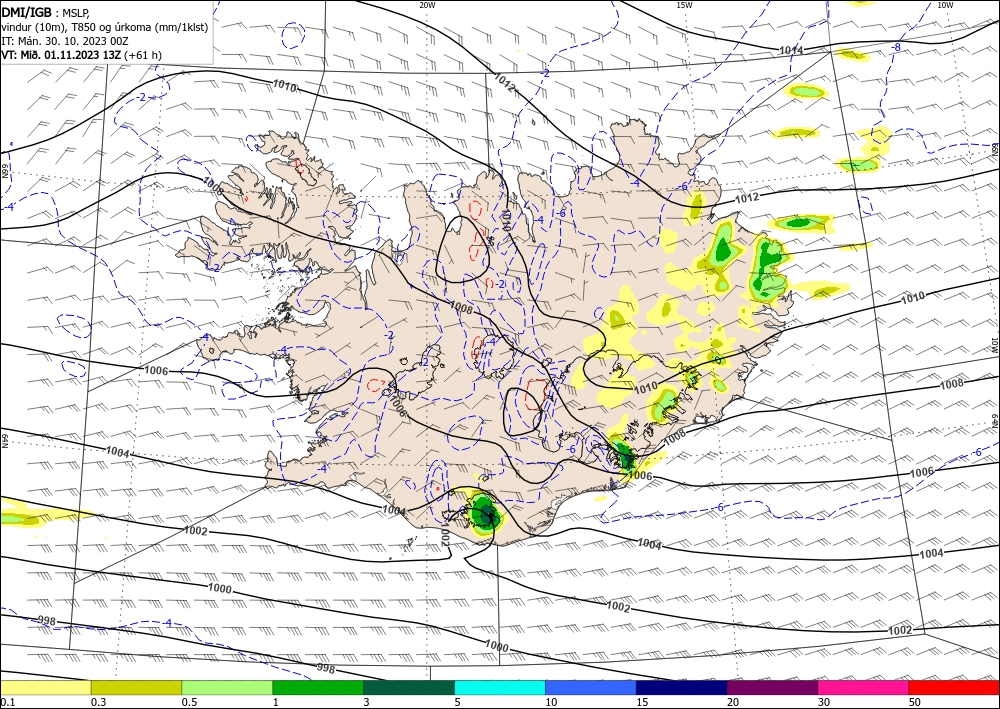Select the purple 20 mm legend swatch
Image resolution: width=1000 pixels, height=709 pixels.
pyautogui.click(x=772, y=687)
